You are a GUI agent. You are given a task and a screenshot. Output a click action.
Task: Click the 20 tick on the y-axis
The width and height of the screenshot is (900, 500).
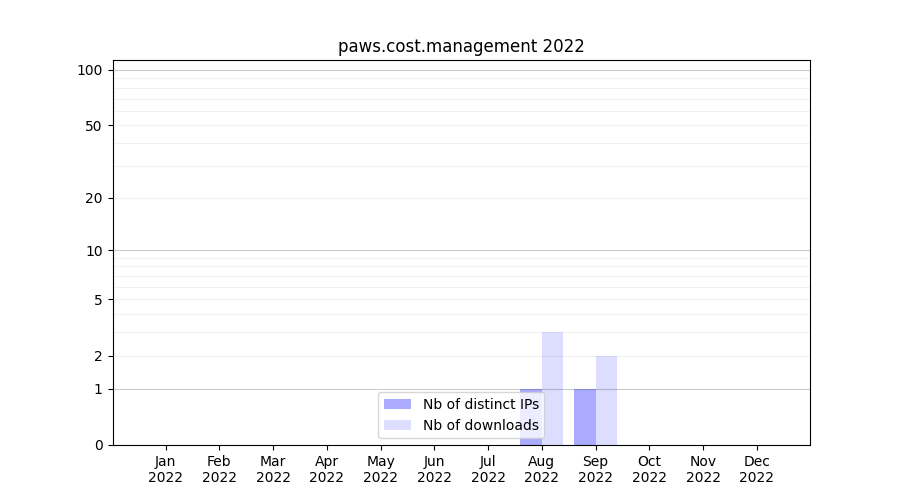(x=94, y=198)
